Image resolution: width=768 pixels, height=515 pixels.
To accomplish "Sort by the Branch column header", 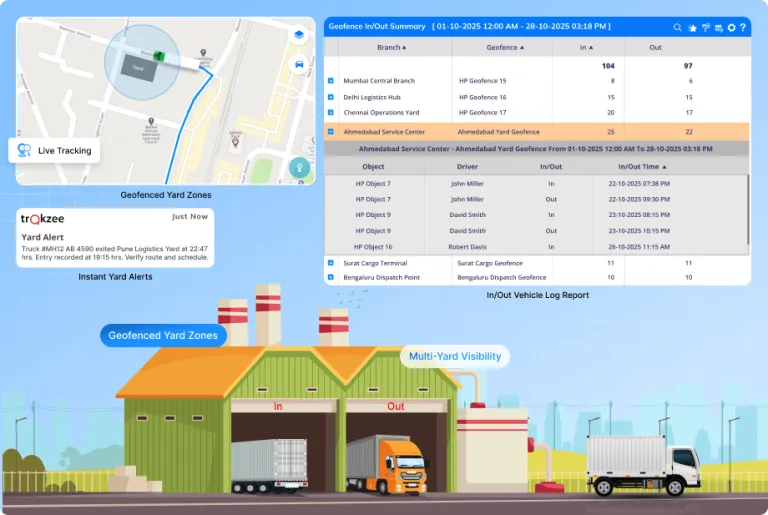I will tap(391, 47).
